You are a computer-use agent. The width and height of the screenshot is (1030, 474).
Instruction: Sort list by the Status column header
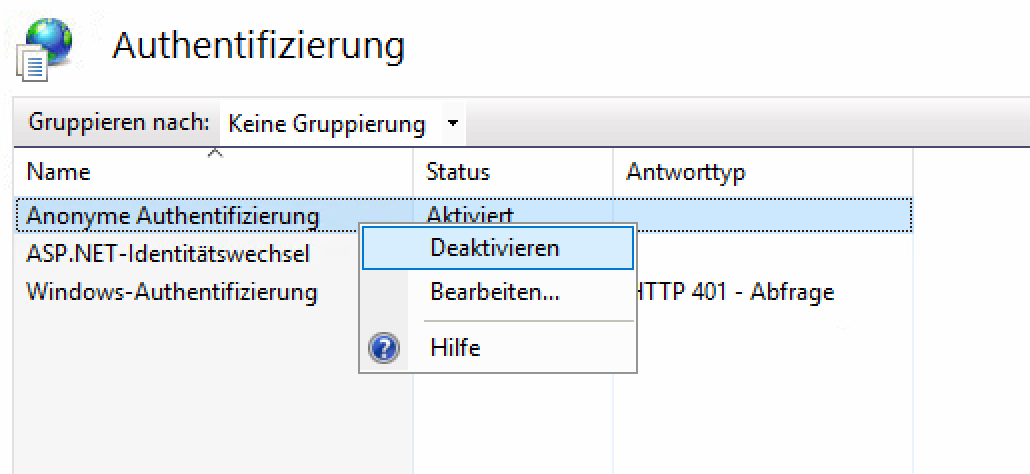(x=458, y=172)
